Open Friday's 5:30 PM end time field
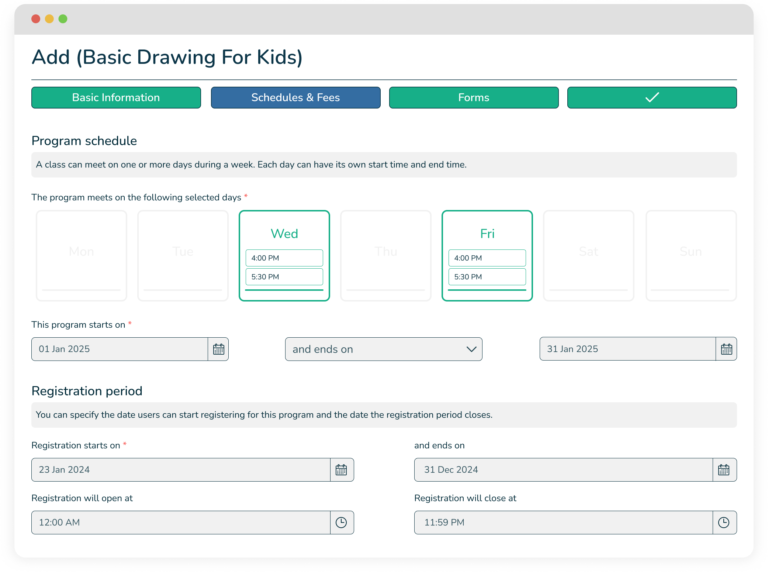 (487, 277)
